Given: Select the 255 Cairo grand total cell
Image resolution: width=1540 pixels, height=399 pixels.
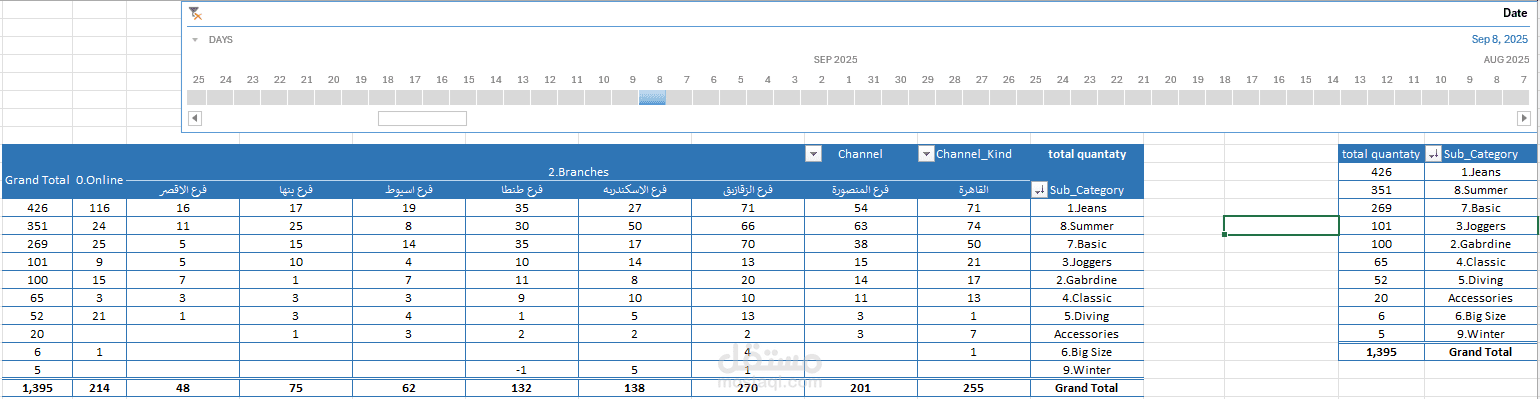Looking at the screenshot, I should point(973,387).
